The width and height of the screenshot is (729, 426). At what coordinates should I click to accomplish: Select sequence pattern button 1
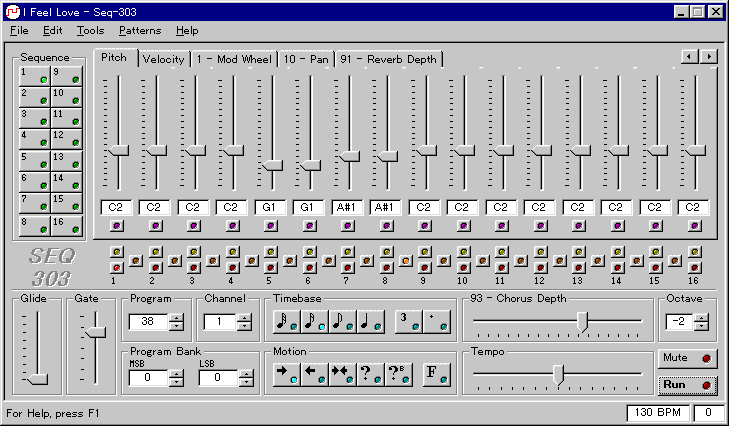(x=34, y=76)
